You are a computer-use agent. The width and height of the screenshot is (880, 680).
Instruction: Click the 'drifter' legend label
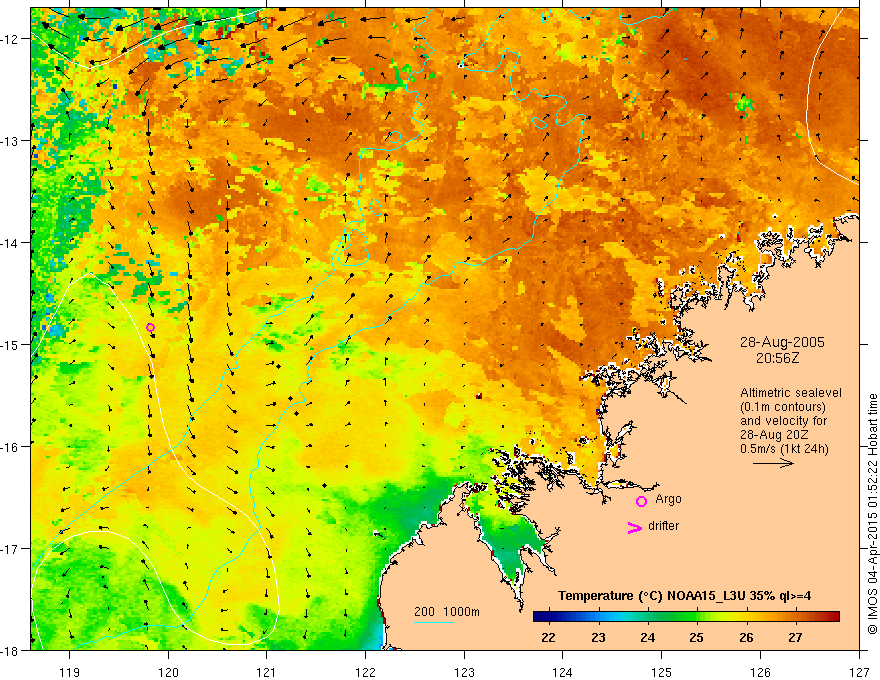[663, 526]
